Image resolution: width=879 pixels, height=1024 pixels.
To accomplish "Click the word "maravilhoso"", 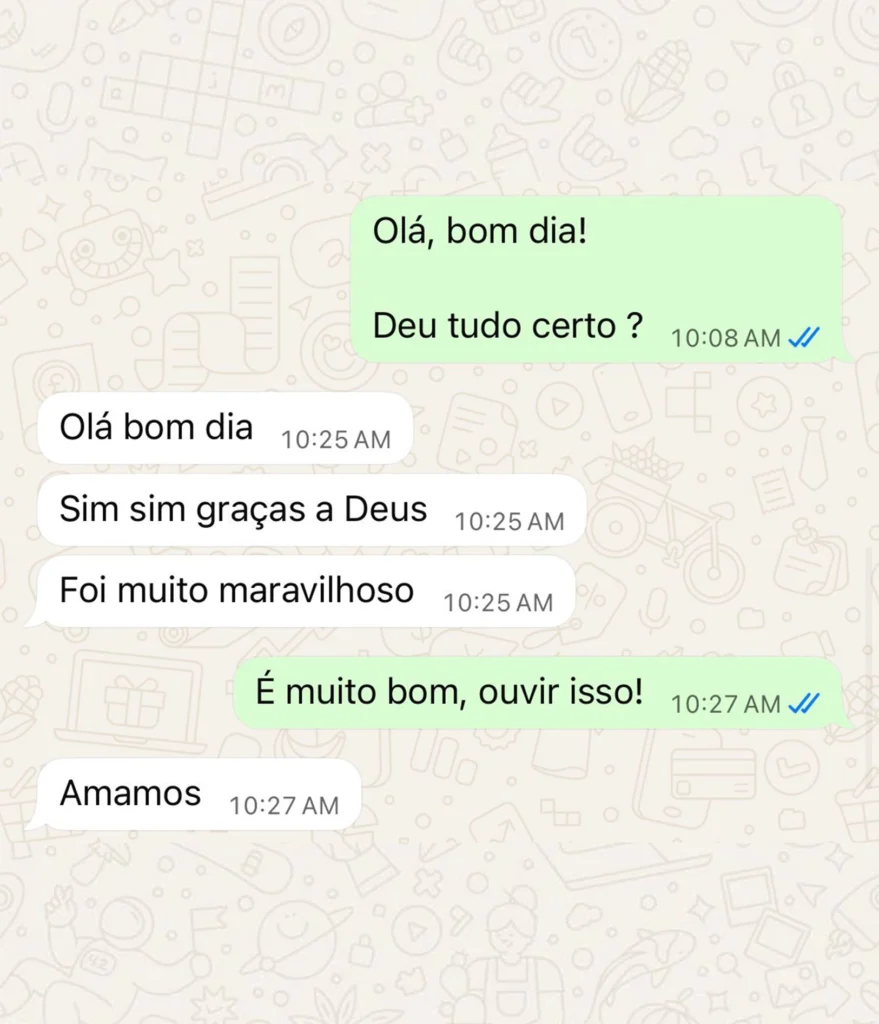I will click(x=316, y=590).
